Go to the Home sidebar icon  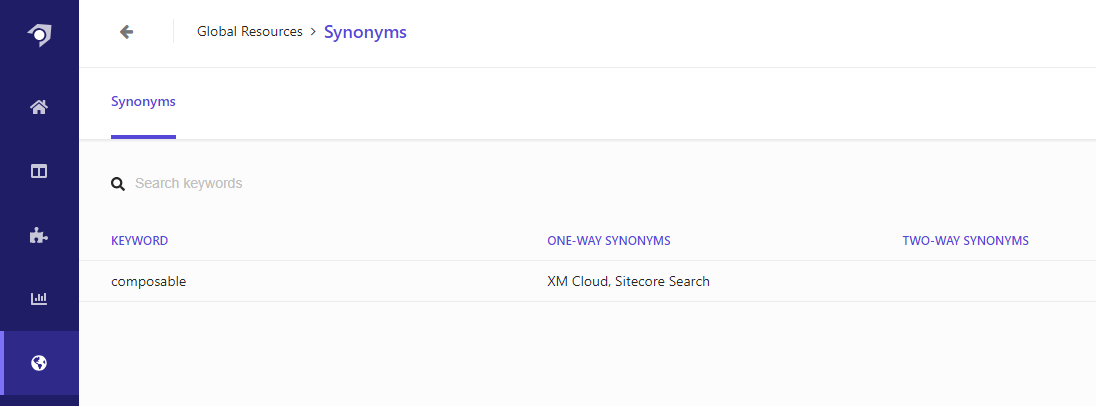pos(39,107)
